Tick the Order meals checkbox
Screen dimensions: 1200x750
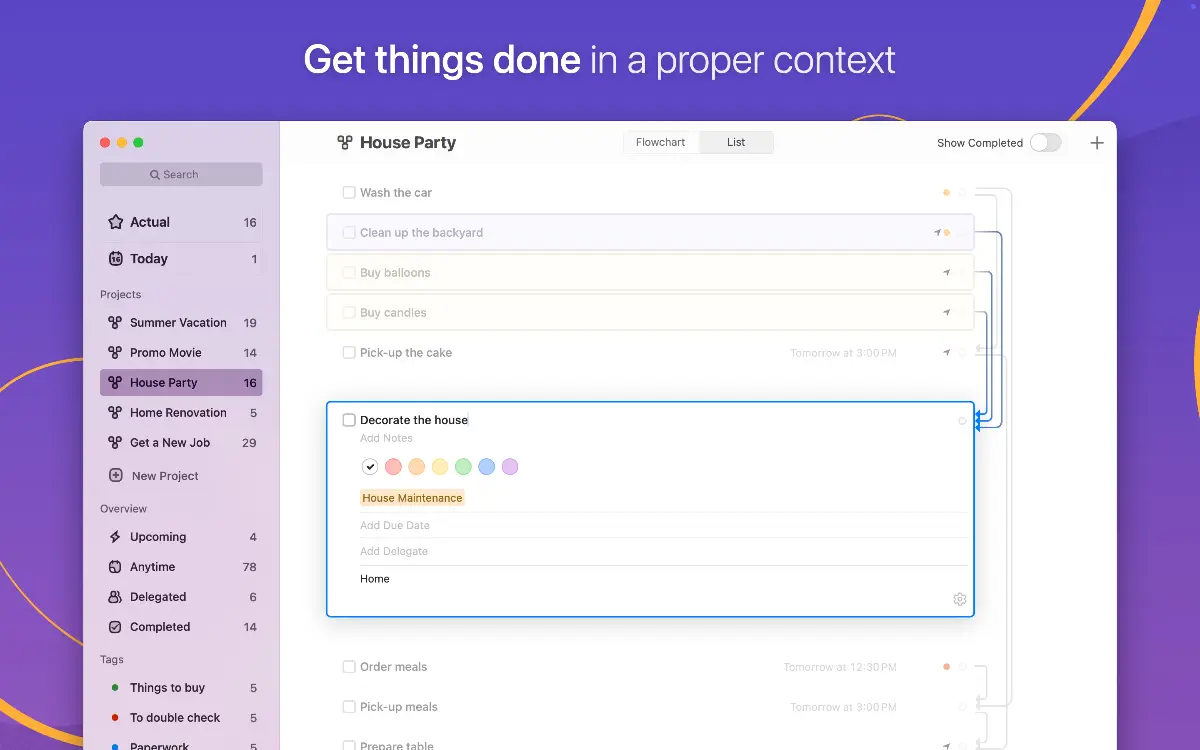[349, 667]
